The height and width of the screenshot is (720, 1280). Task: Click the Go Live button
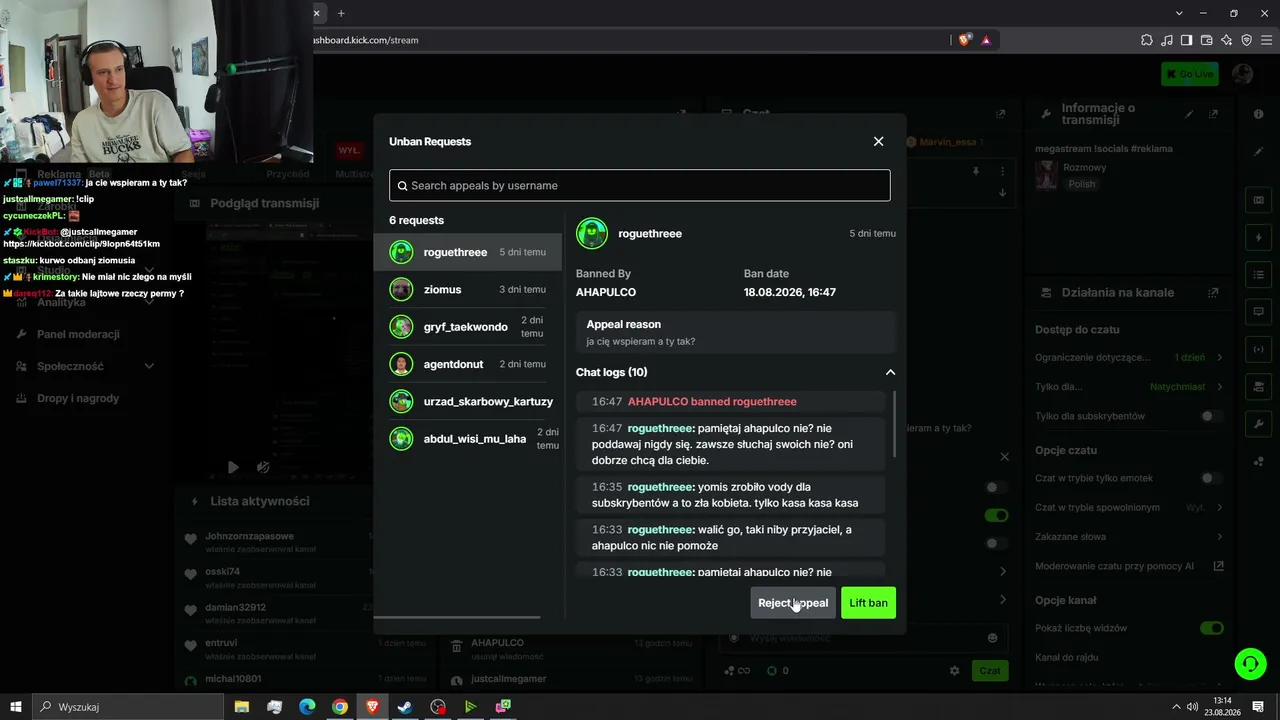1189,74
